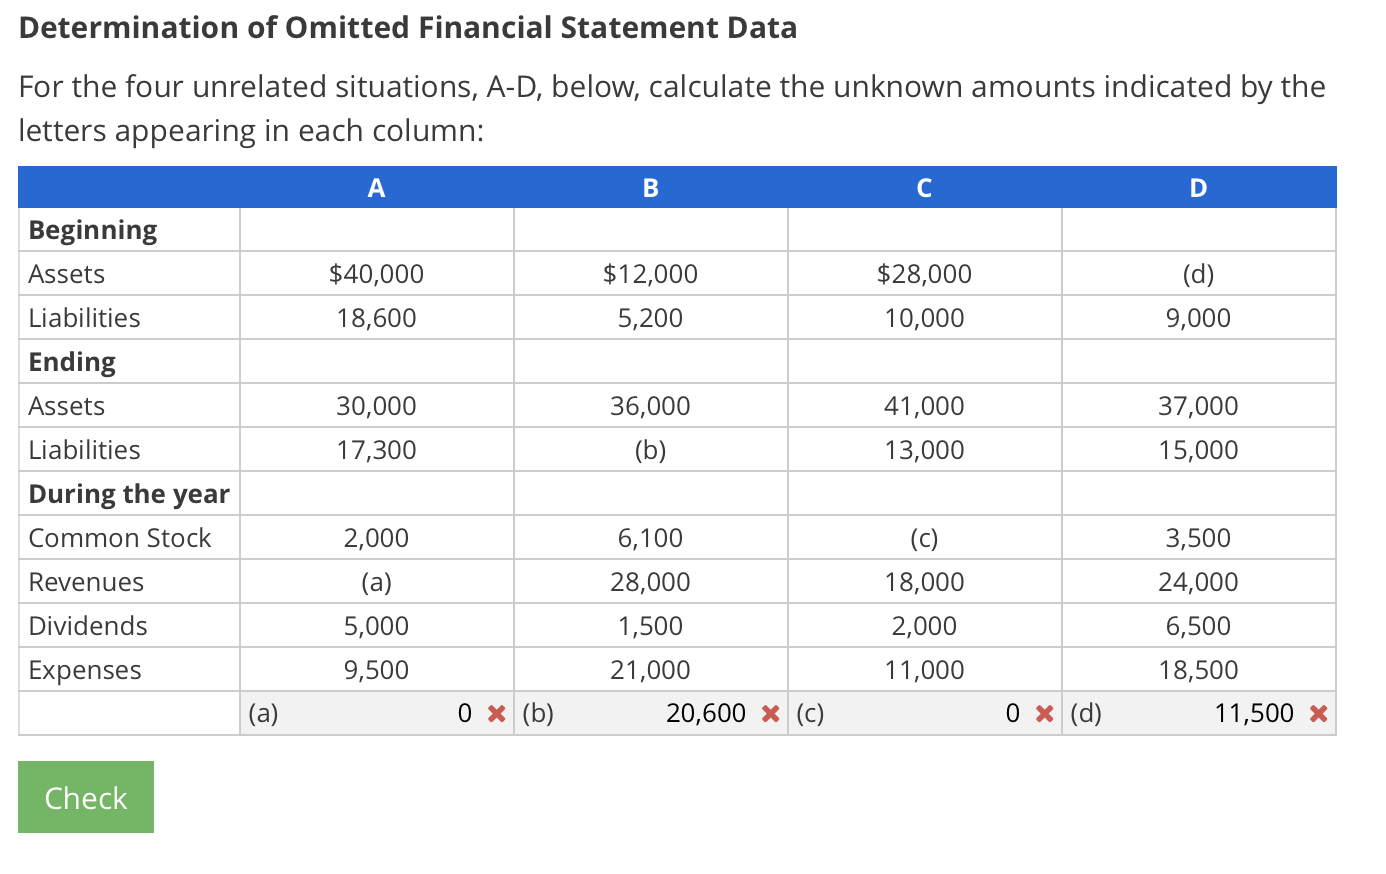Viewport: 1386px width, 874px height.
Task: Click the incorrect mark in column A's answer row
Action: [x=497, y=713]
